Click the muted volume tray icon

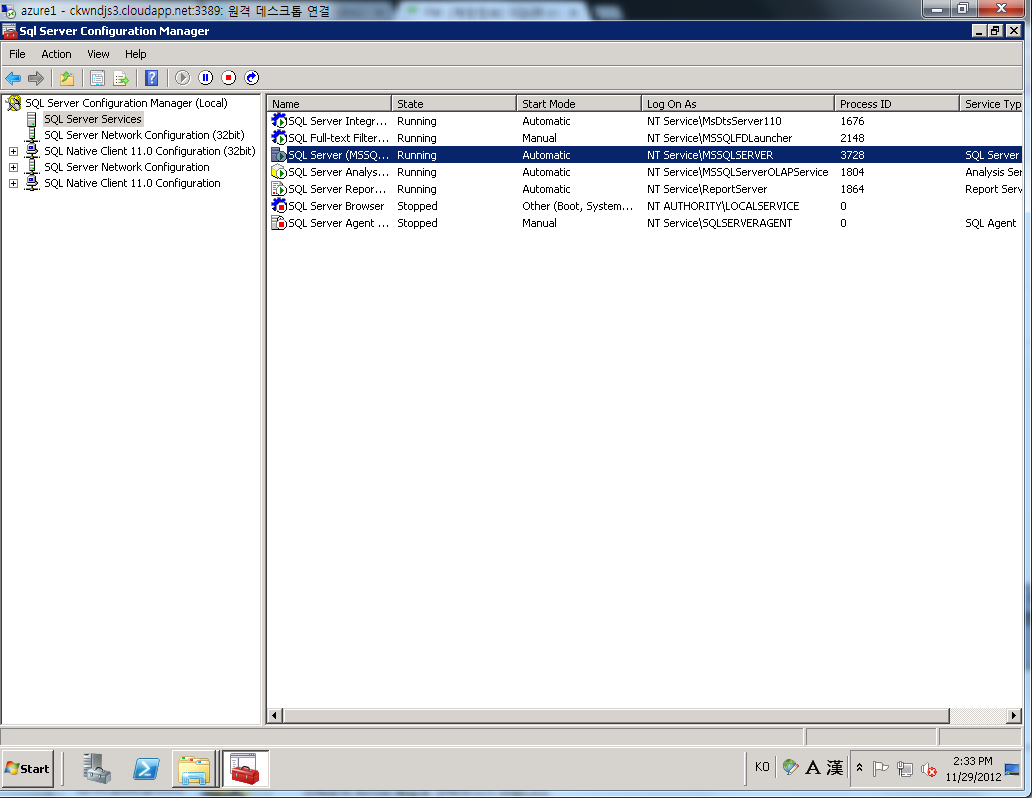click(x=929, y=769)
